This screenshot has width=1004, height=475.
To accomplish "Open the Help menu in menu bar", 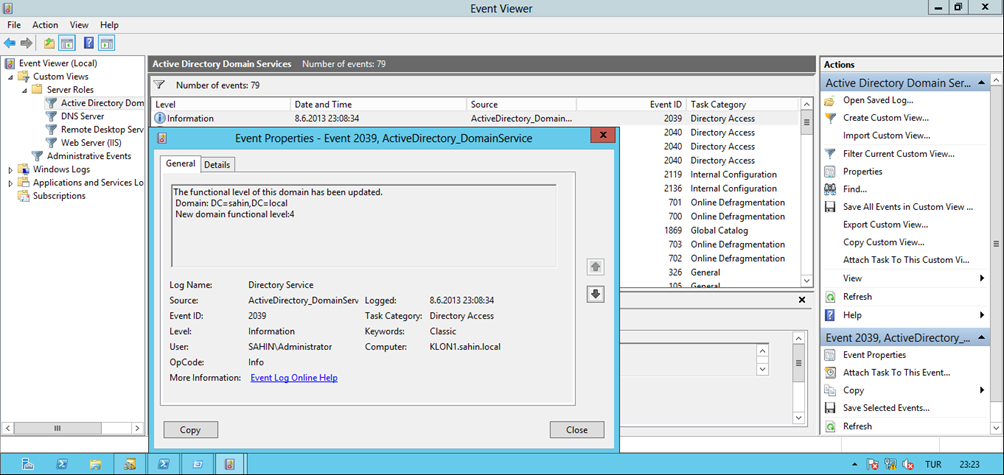I will coord(109,25).
